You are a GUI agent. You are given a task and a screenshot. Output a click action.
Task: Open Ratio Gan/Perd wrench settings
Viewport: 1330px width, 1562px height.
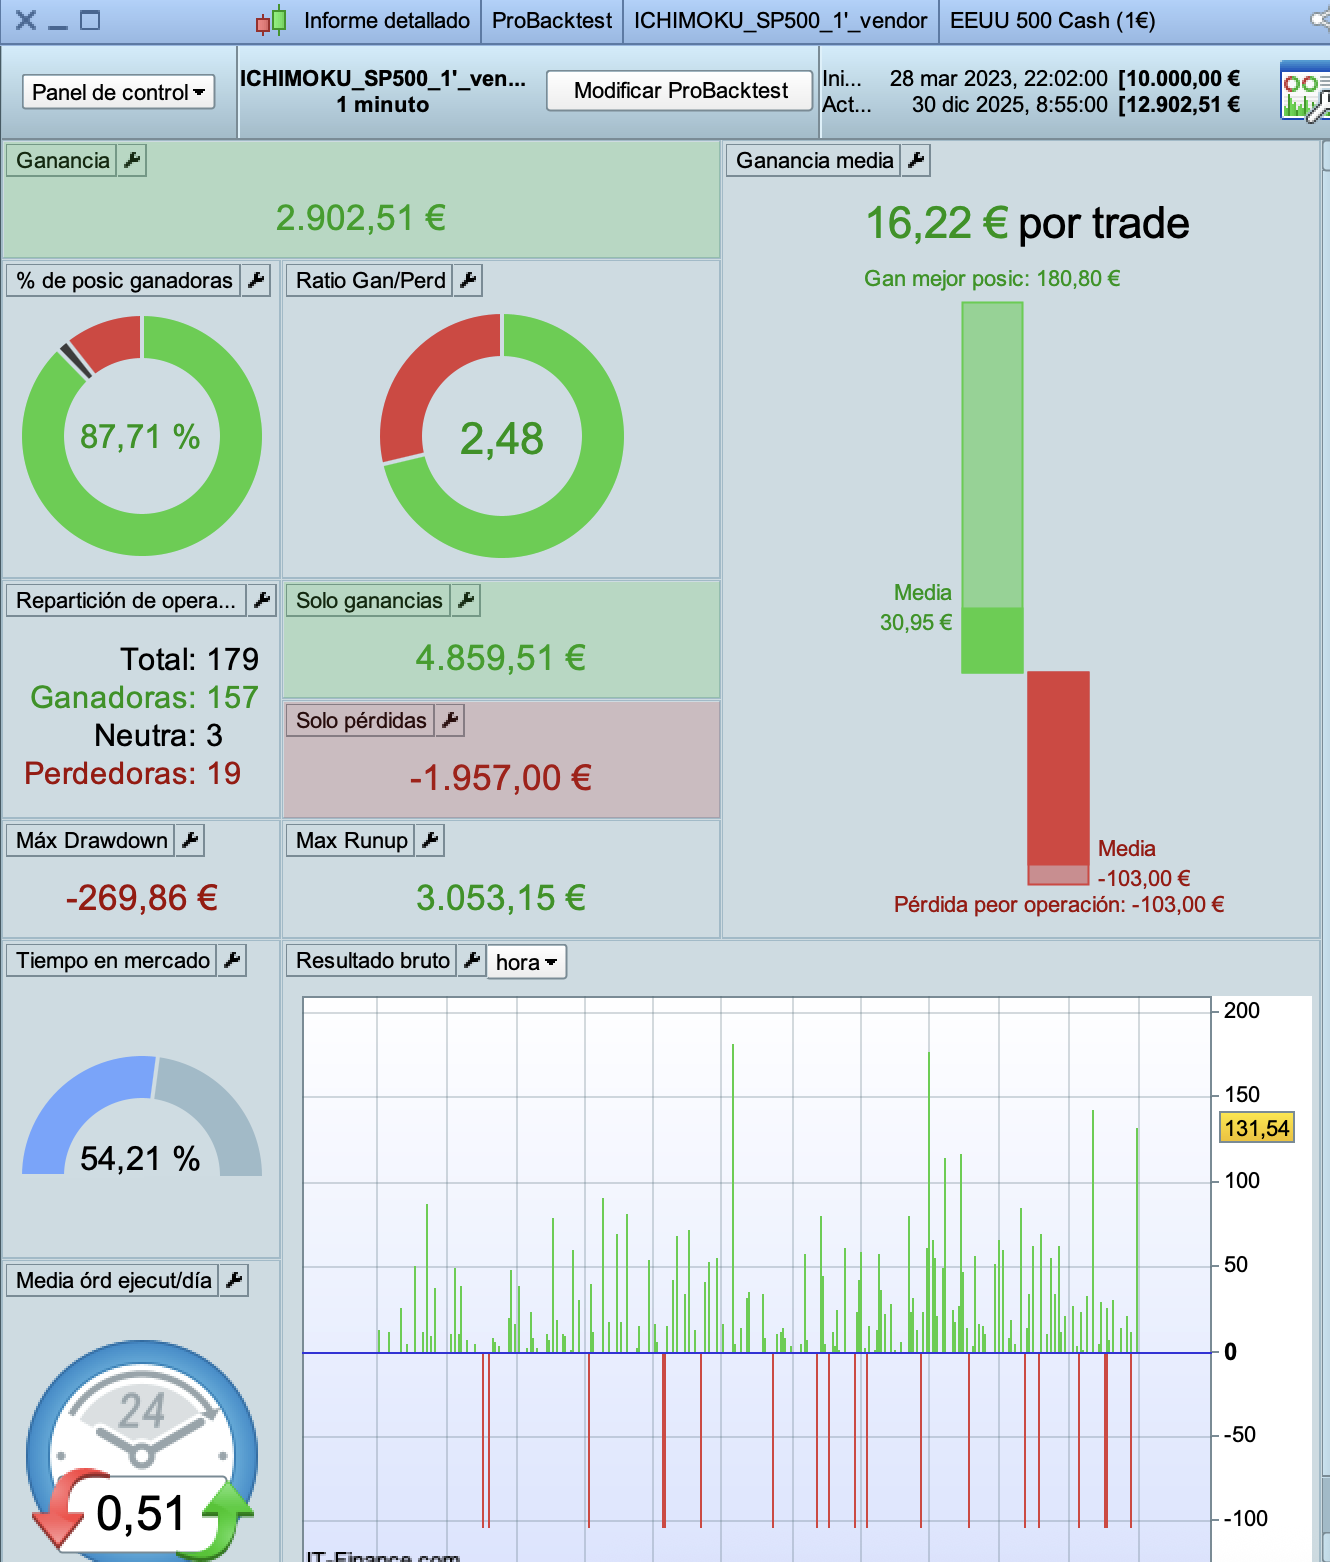coord(468,280)
